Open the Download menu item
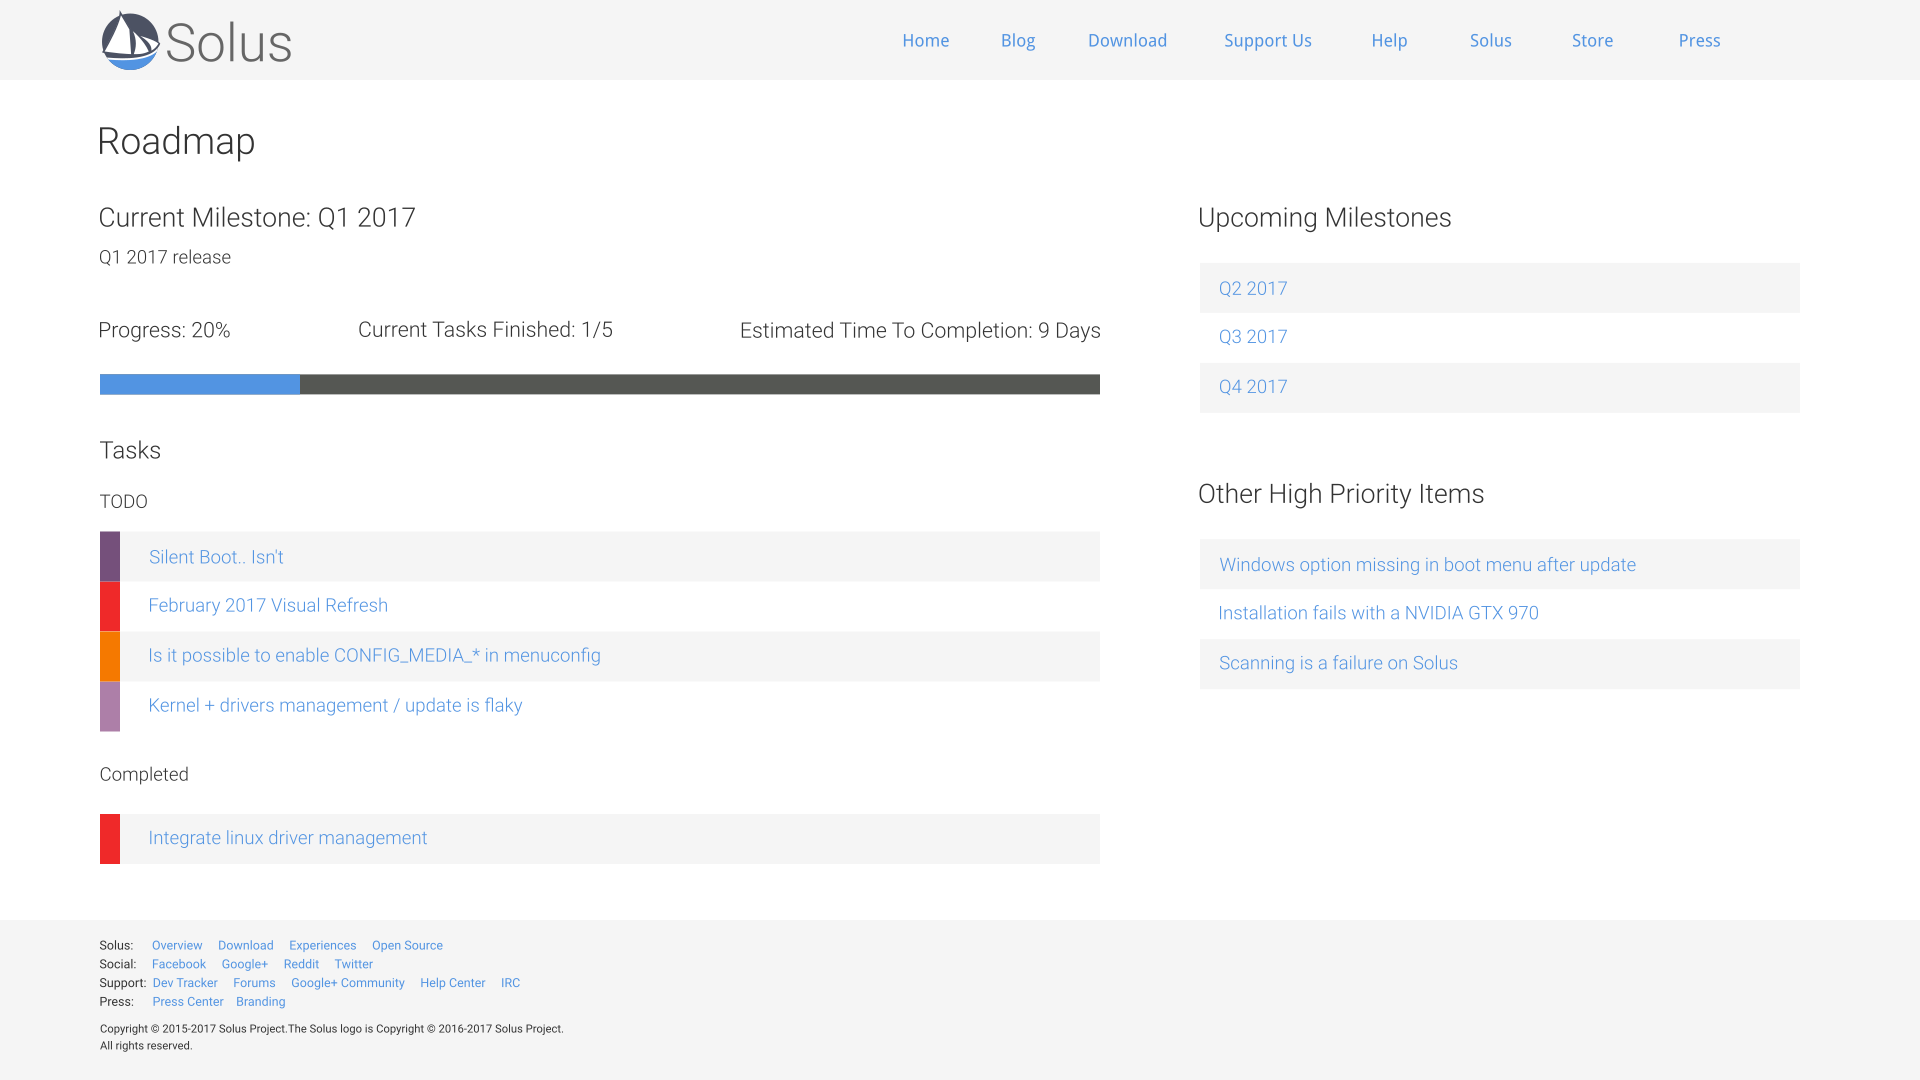 [x=1127, y=41]
